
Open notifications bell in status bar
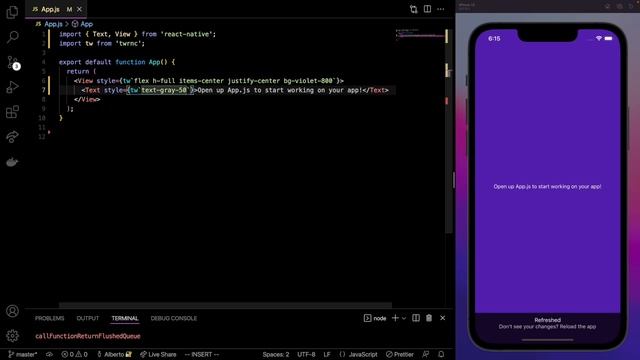(x=441, y=354)
